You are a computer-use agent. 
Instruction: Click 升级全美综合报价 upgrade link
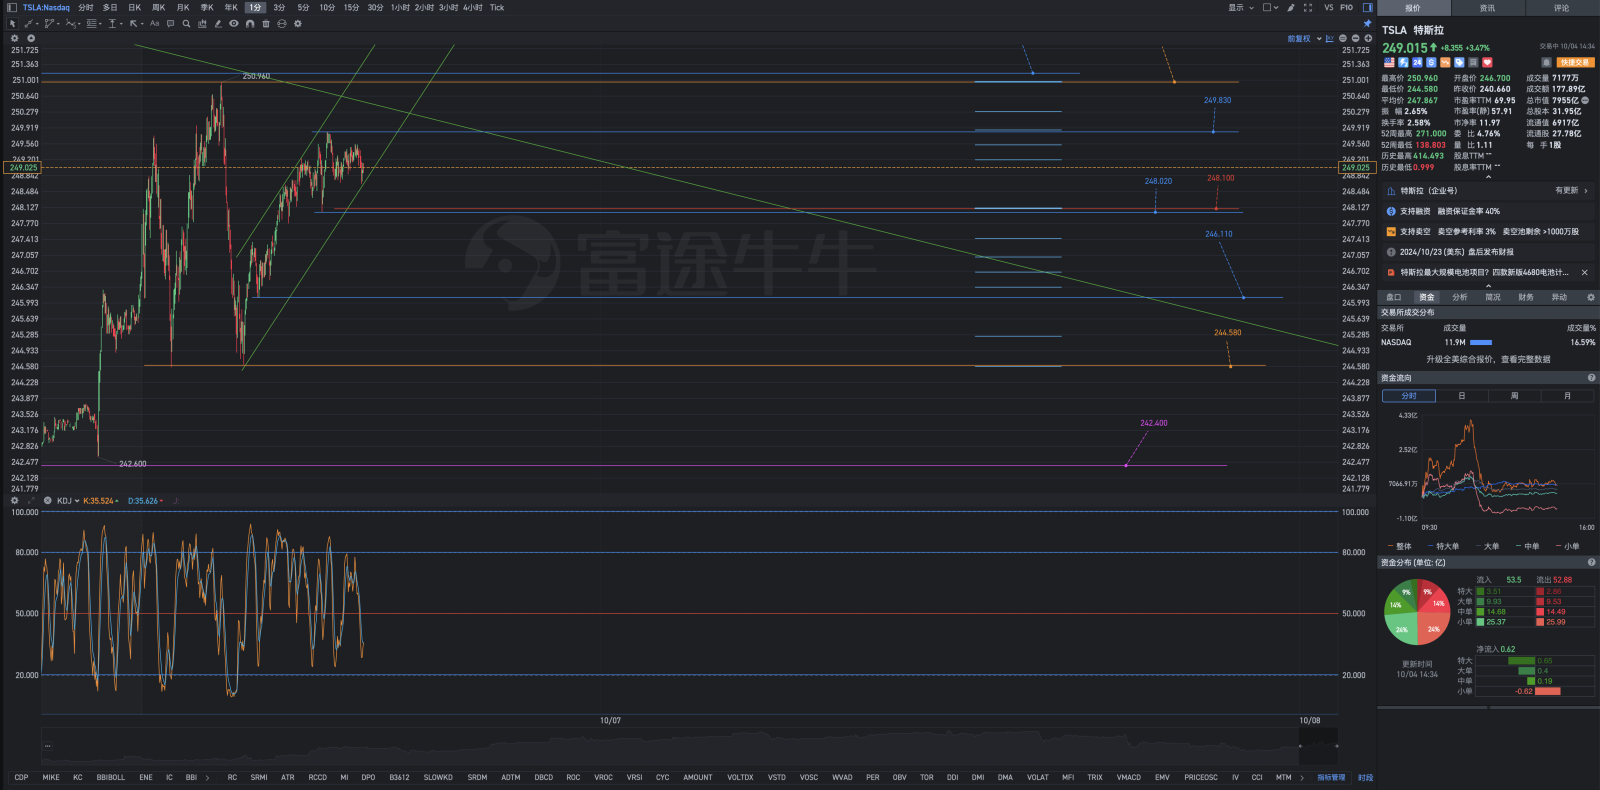click(1488, 359)
